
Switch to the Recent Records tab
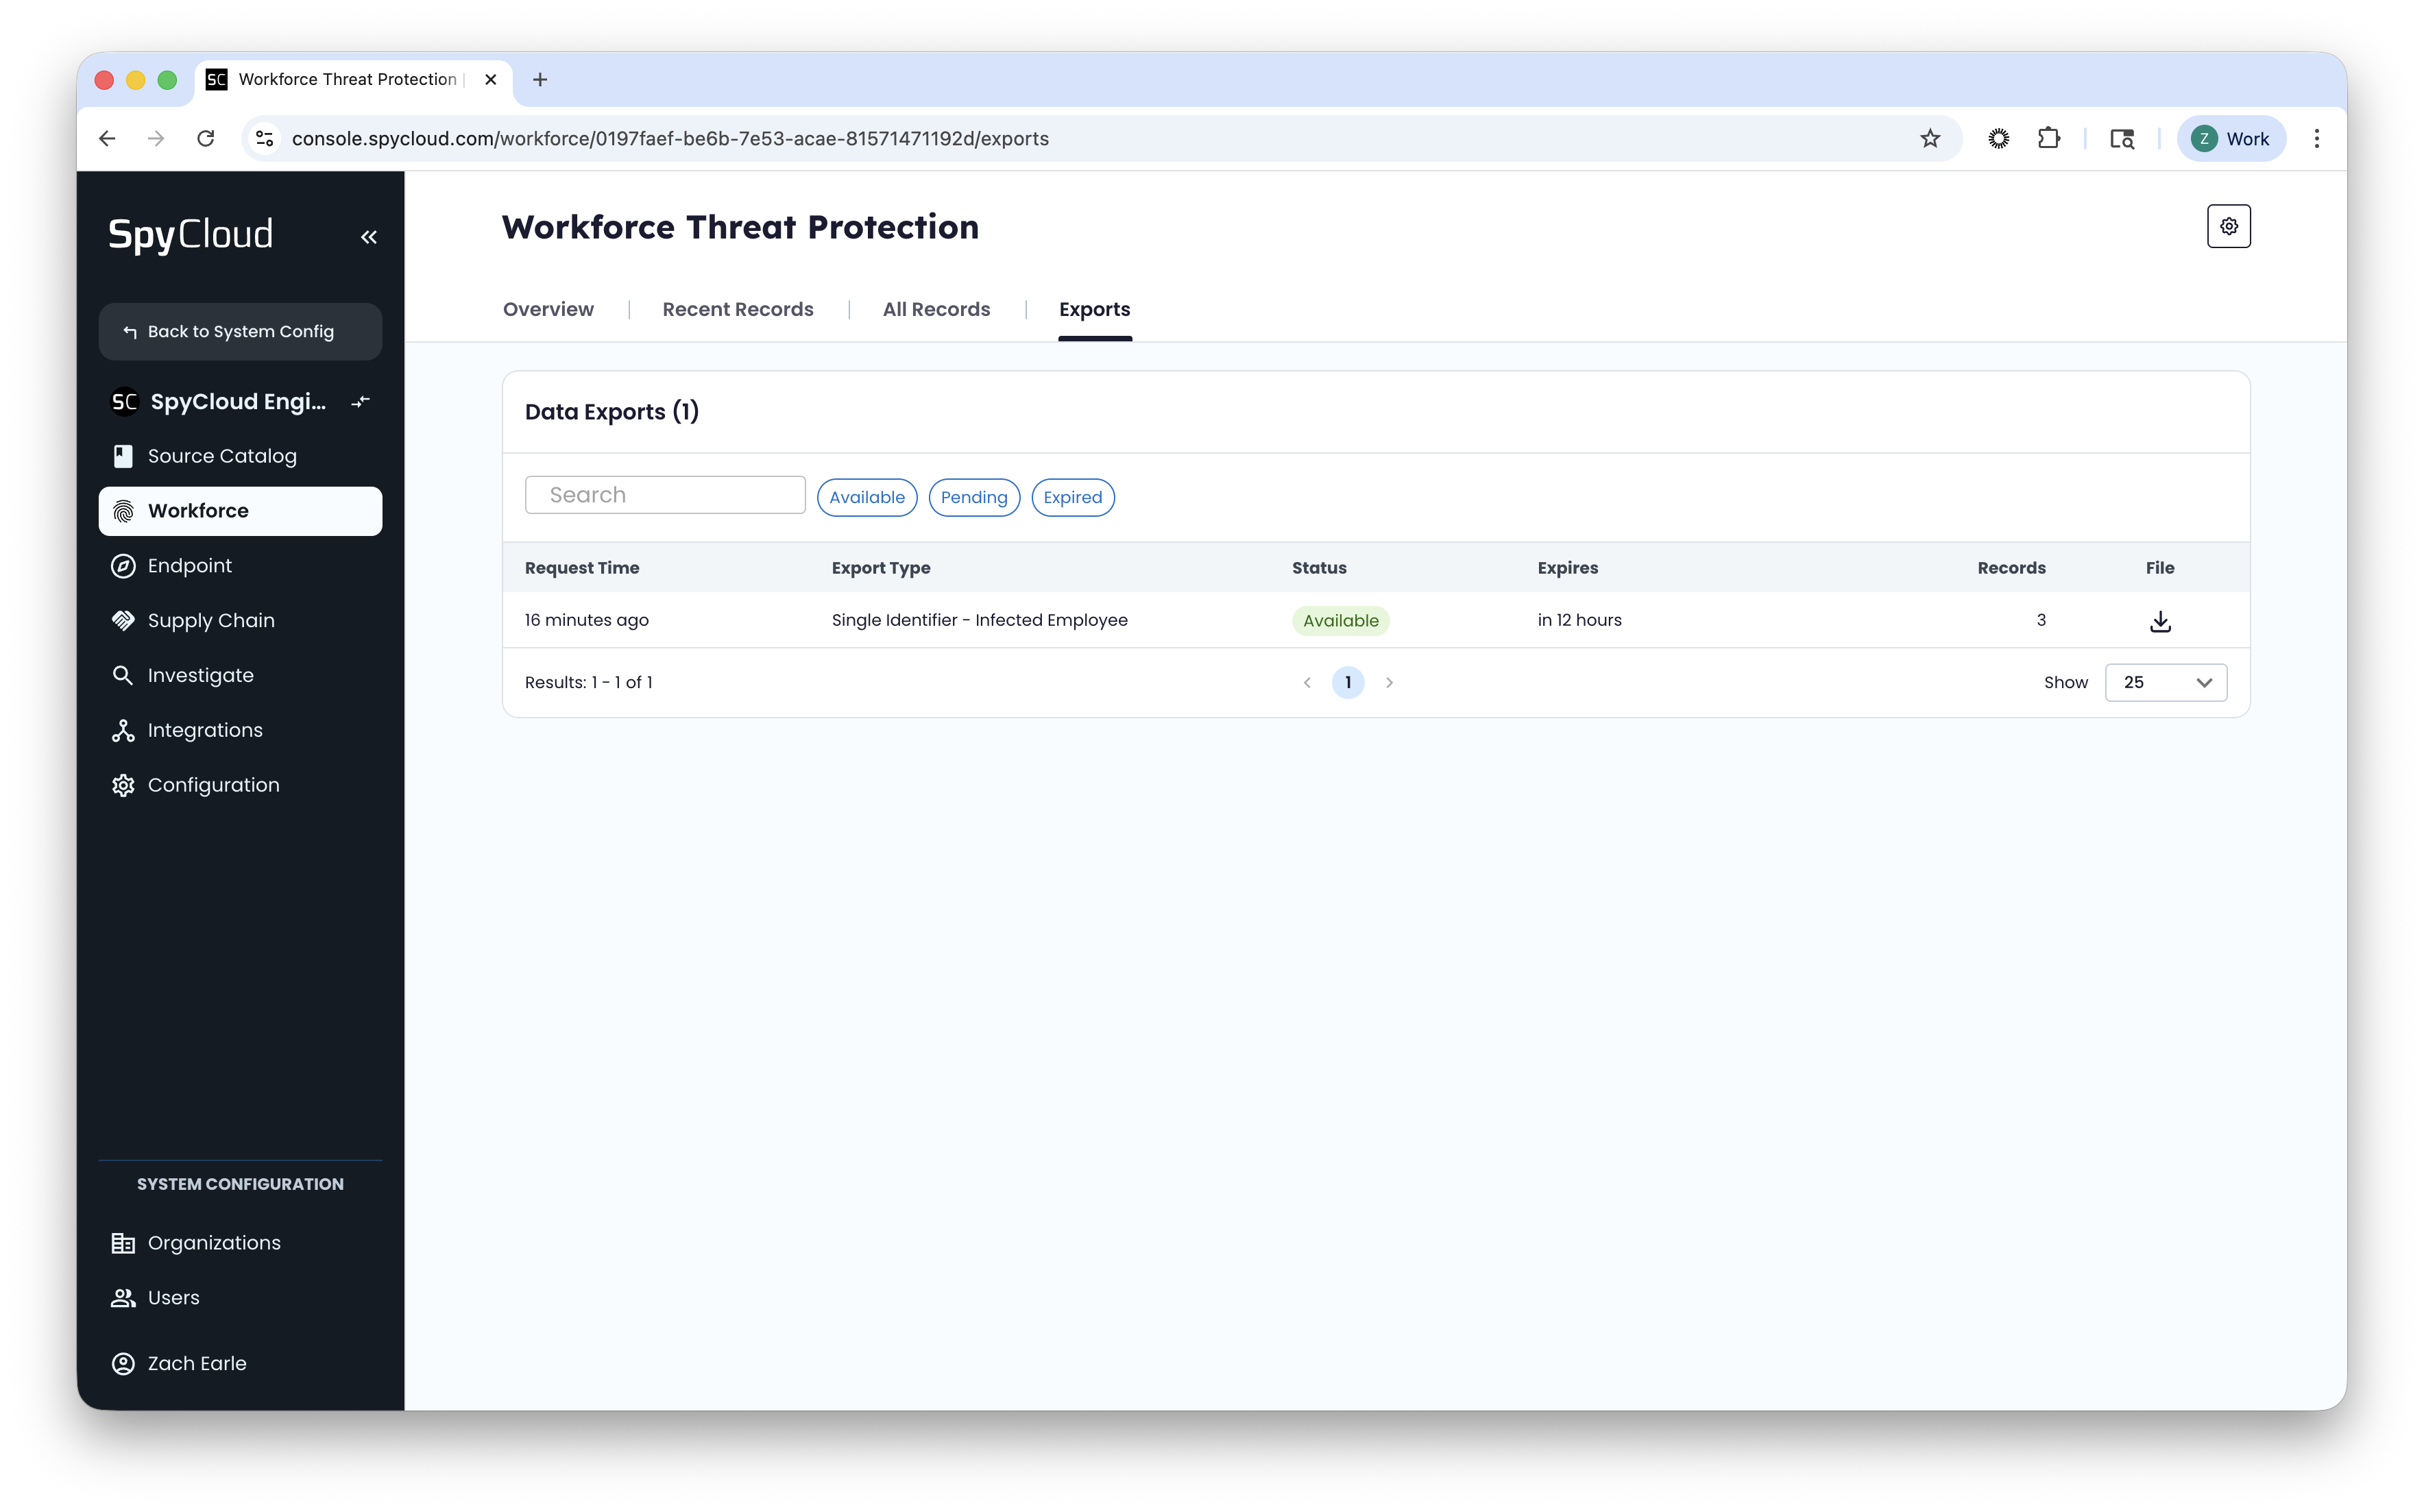pyautogui.click(x=737, y=310)
